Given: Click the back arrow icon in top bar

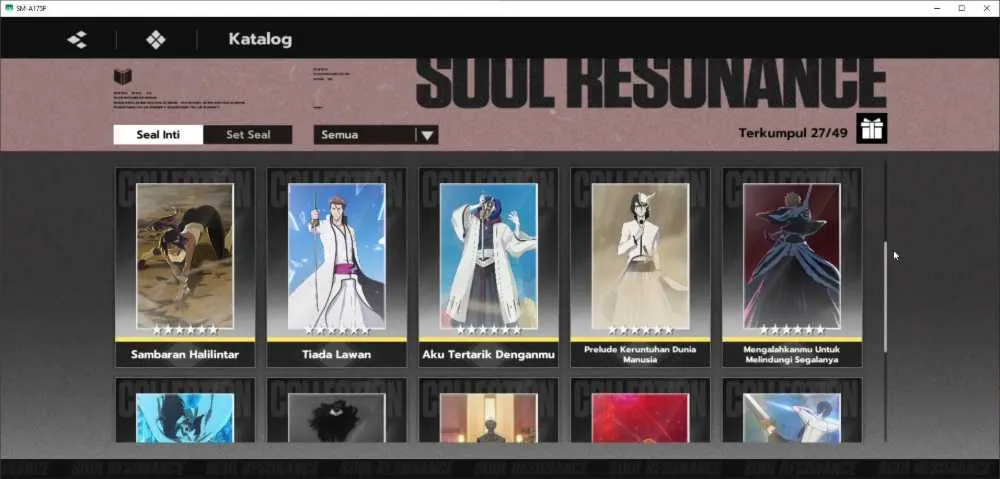Looking at the screenshot, I should click(77, 40).
